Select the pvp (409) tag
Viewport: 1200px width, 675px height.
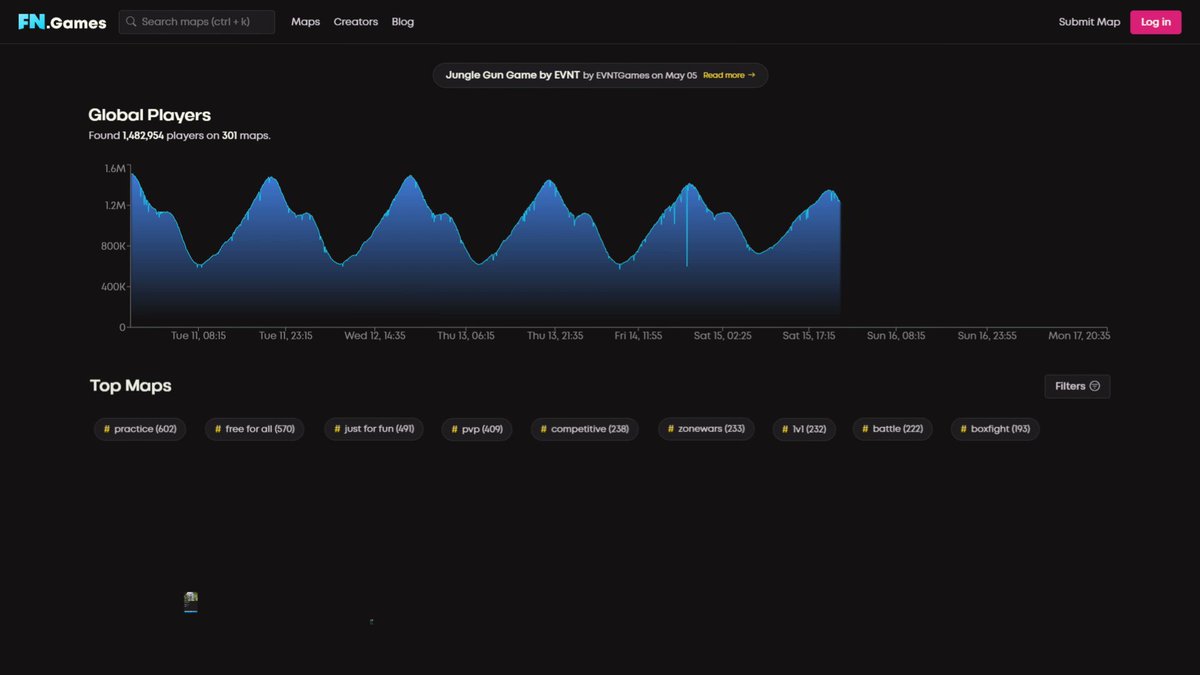[477, 429]
